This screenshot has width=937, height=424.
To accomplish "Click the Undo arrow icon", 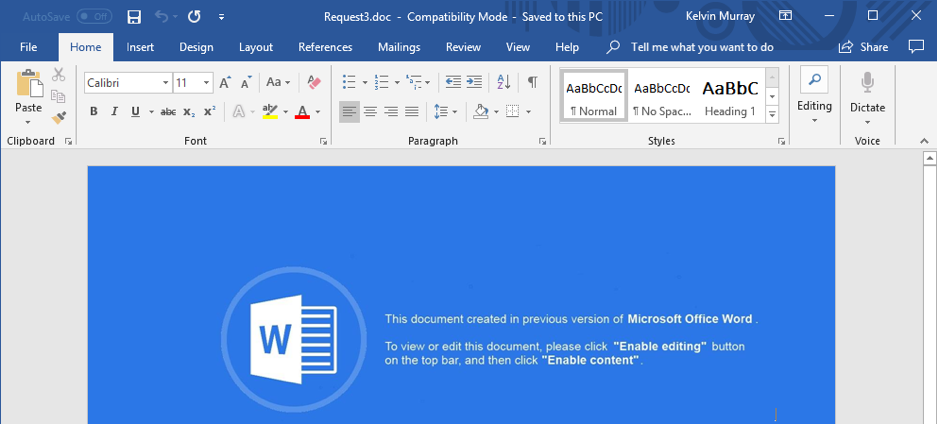I will click(x=161, y=17).
